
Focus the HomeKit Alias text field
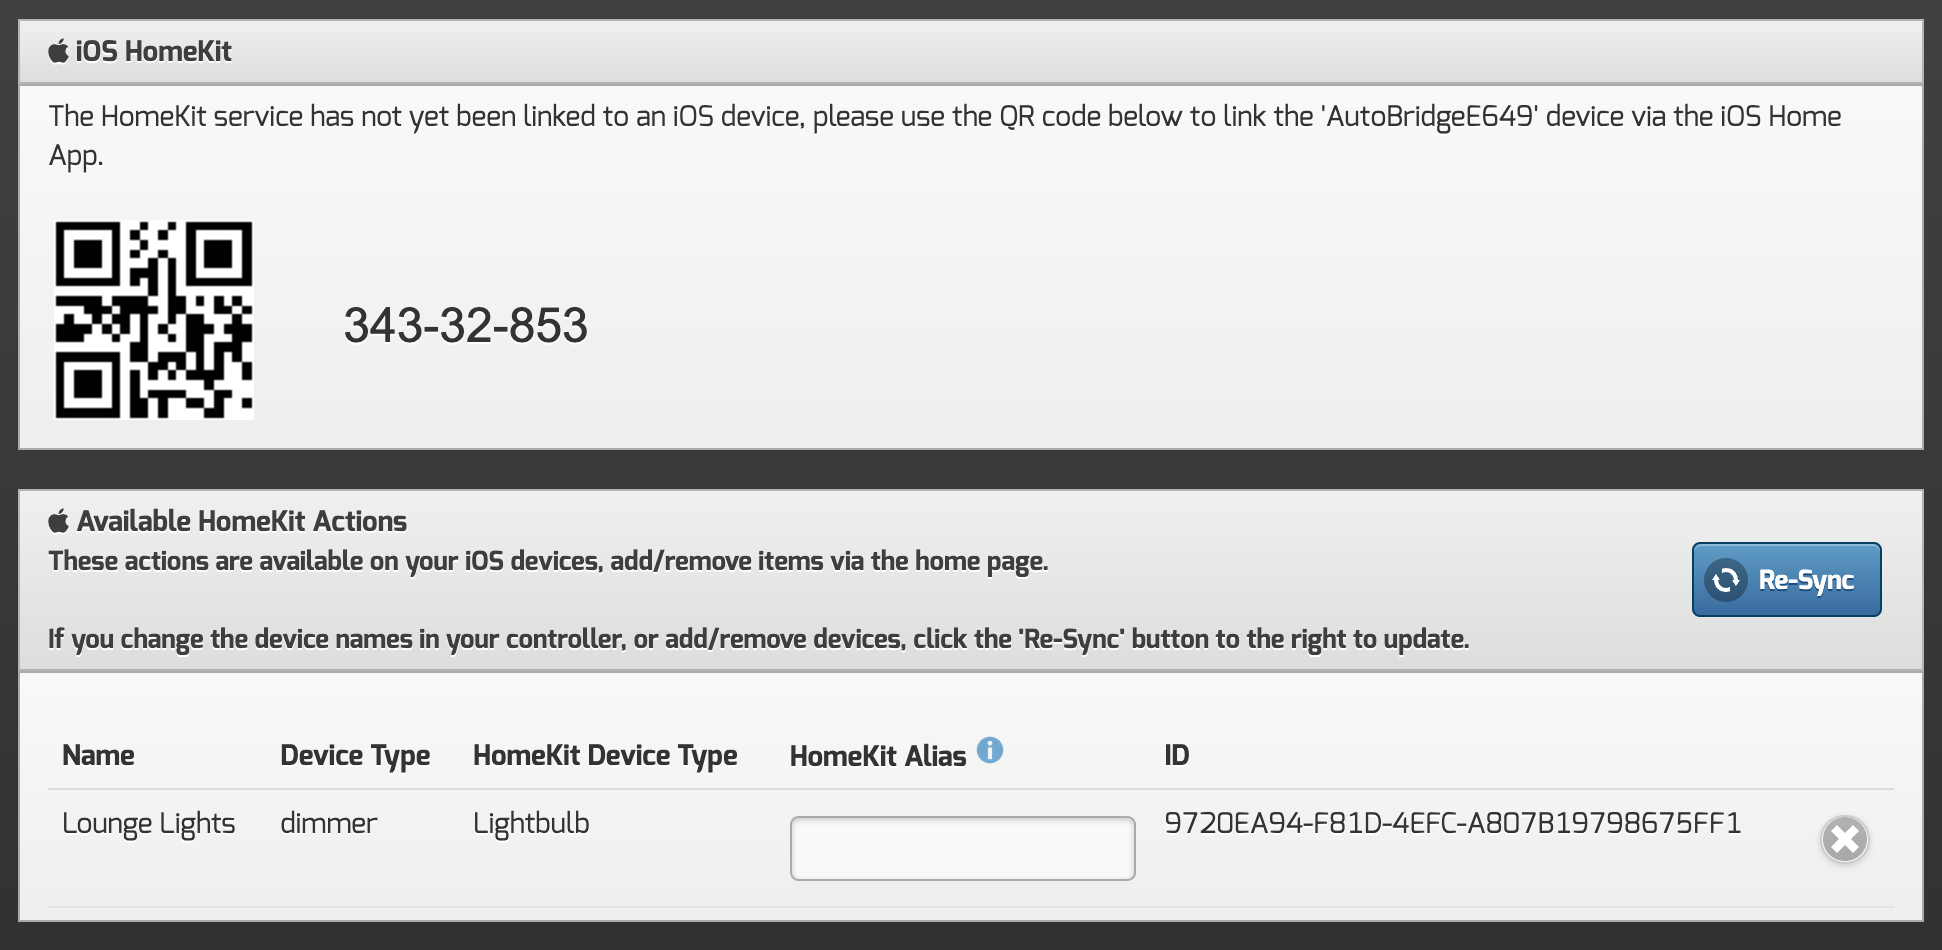click(962, 848)
